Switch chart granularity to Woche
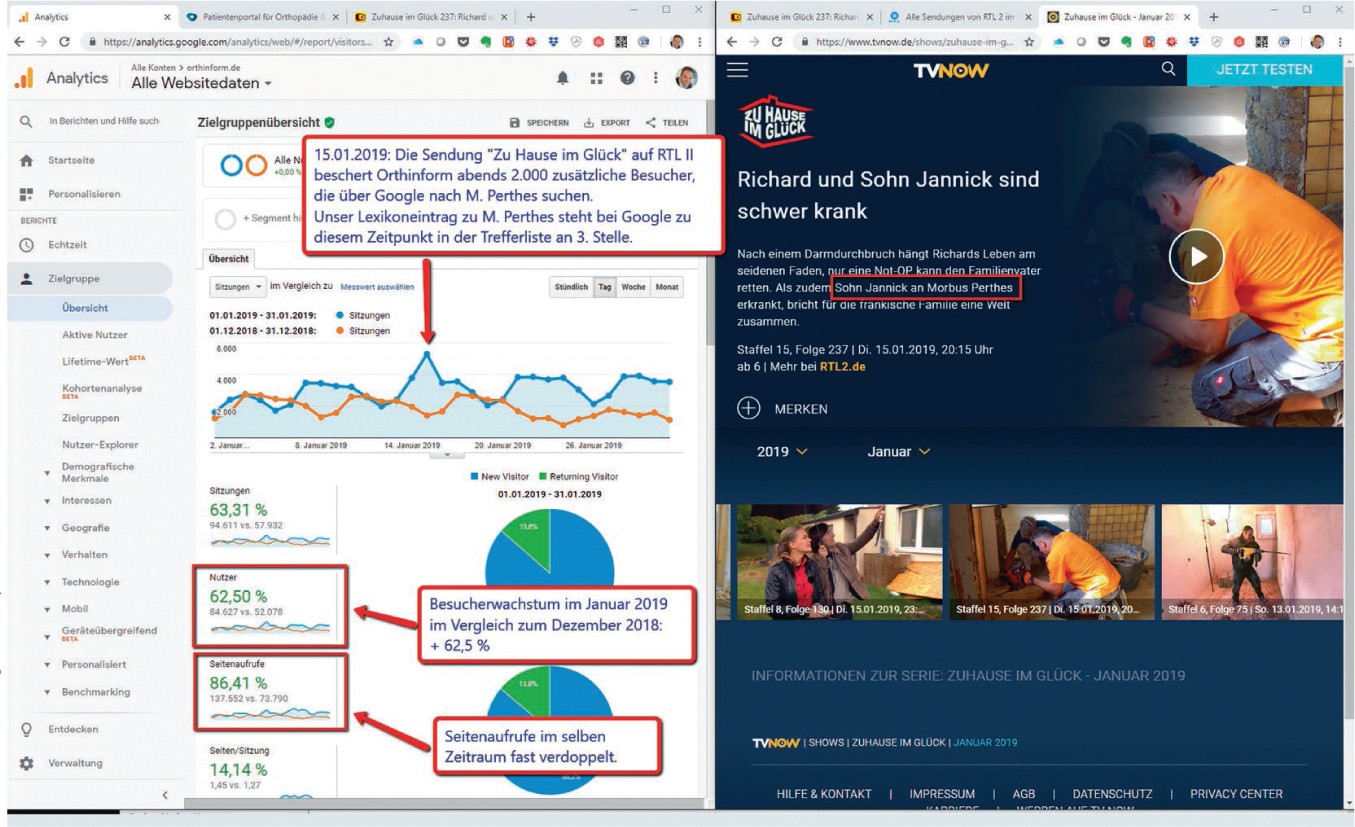Viewport: 1355px width, 827px height. (633, 287)
